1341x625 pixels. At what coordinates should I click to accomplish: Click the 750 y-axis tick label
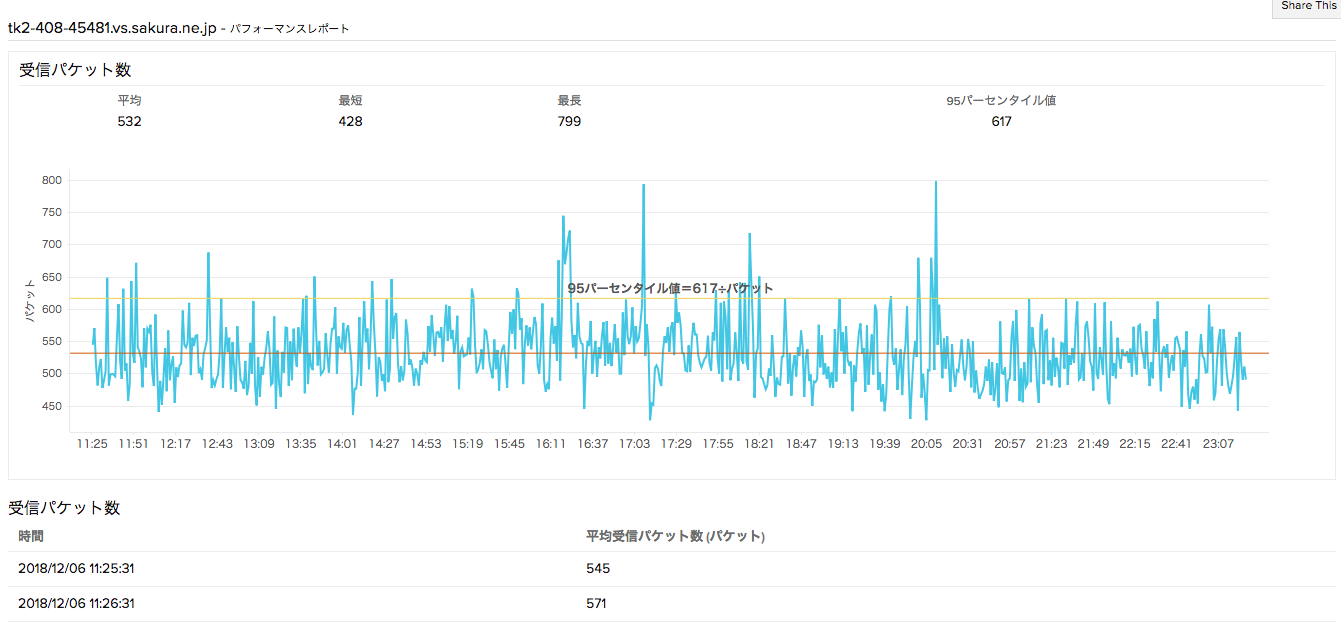click(52, 213)
